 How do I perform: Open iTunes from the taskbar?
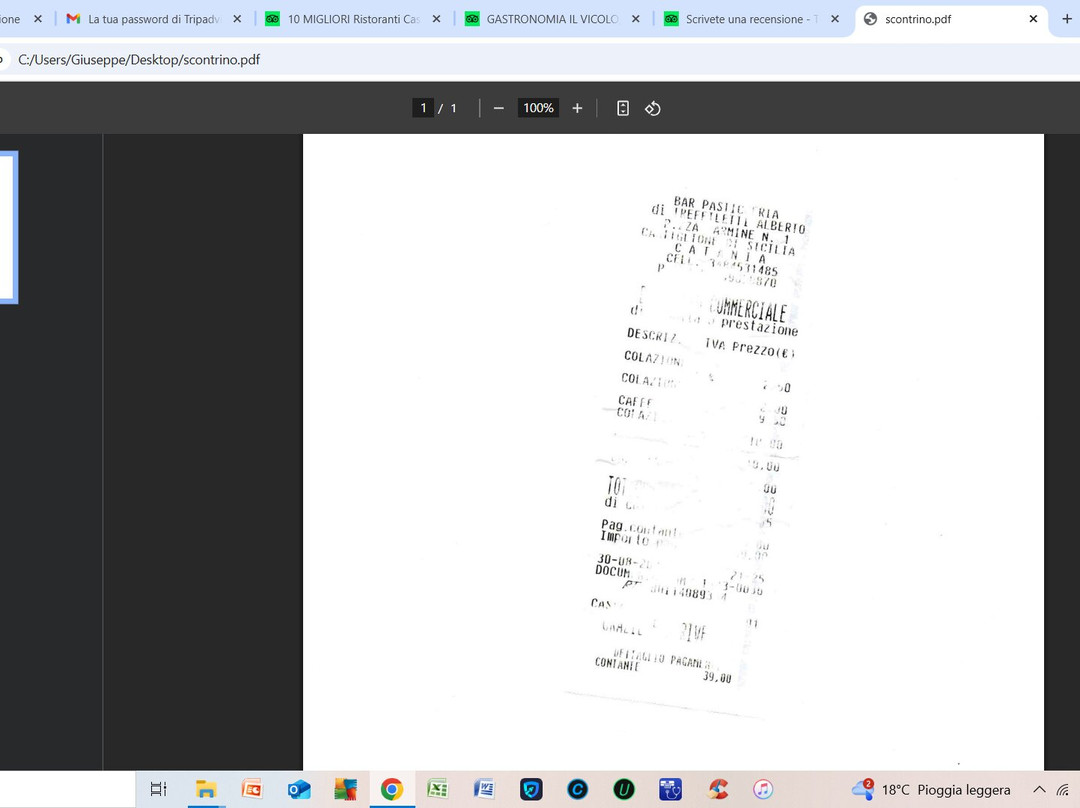[762, 789]
